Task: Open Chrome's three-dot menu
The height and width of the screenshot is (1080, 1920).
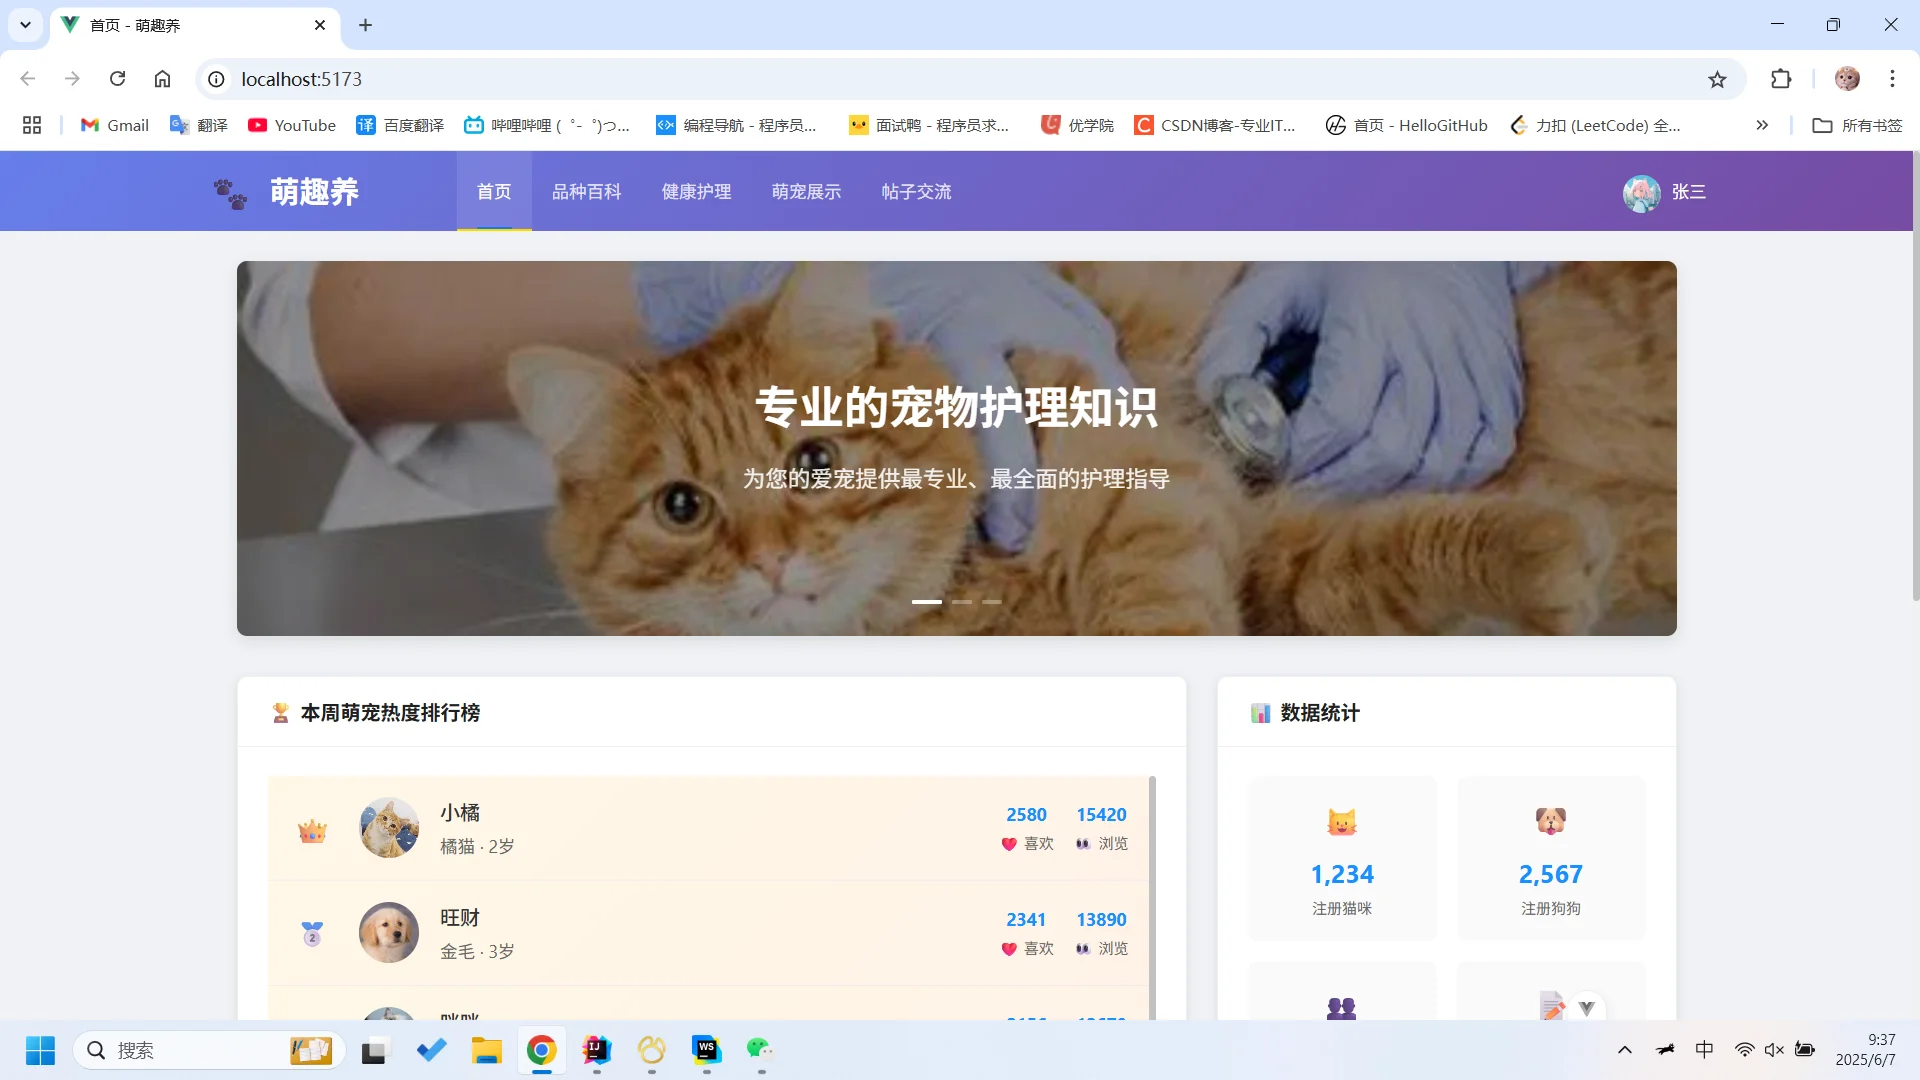Action: click(1892, 78)
